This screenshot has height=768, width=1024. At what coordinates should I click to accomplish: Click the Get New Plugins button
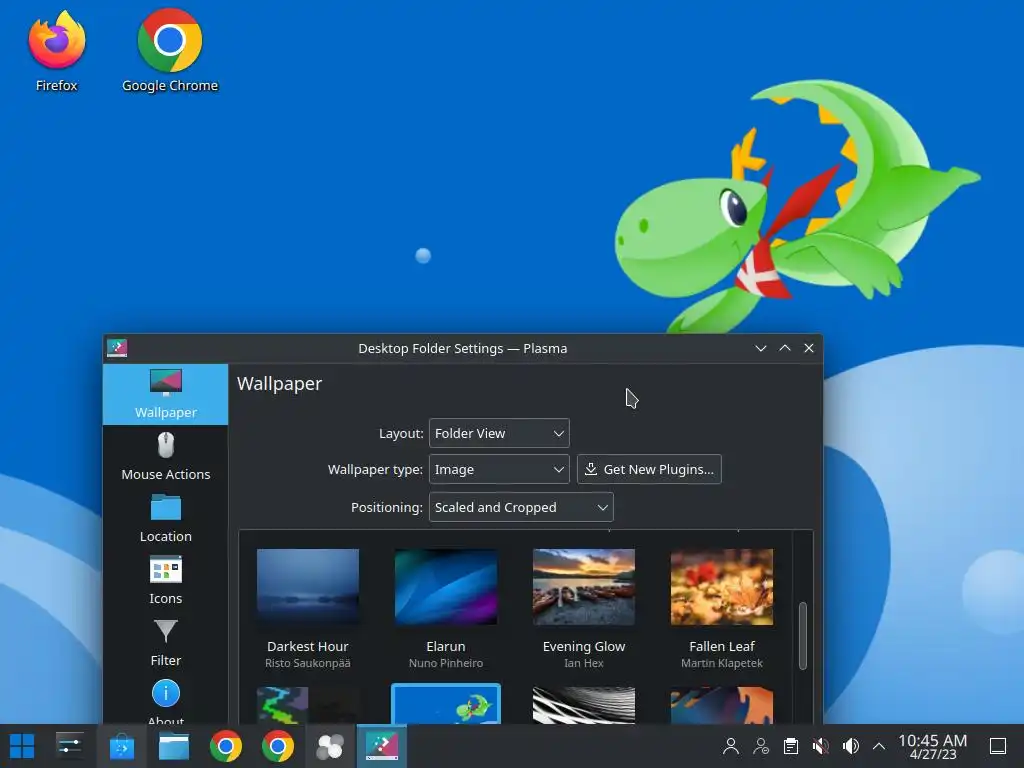click(x=649, y=469)
